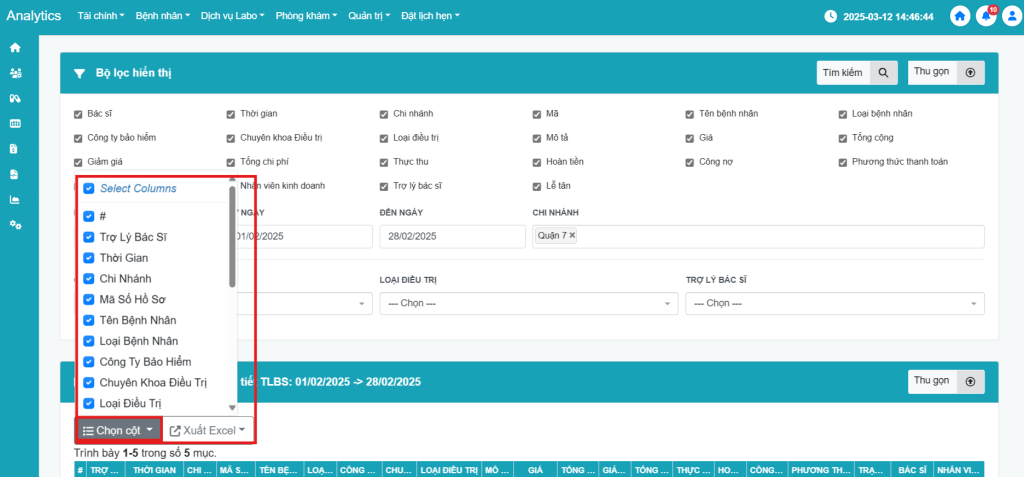Viewport: 1024px width, 477px height.
Task: Click the notification bell icon
Action: click(986, 17)
